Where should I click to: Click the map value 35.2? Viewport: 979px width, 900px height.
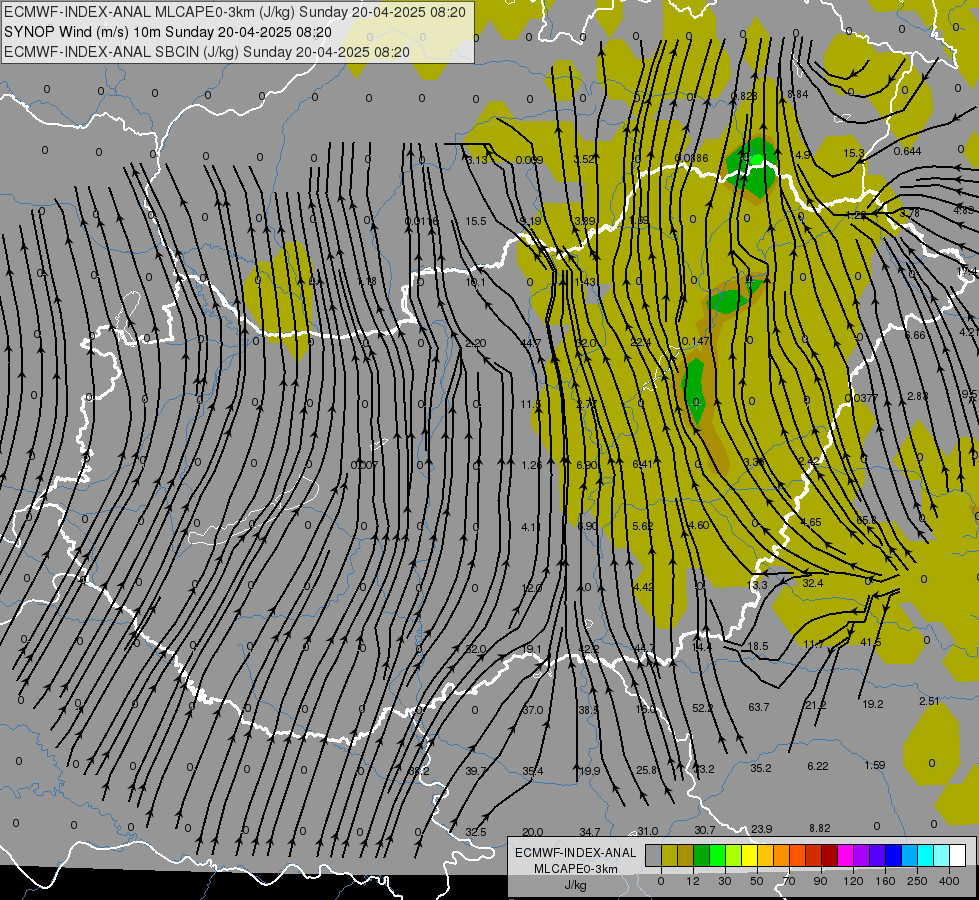(x=760, y=768)
